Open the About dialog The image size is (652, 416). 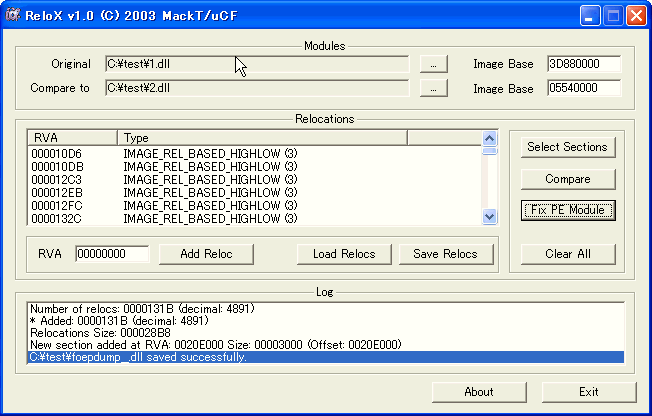pos(479,392)
